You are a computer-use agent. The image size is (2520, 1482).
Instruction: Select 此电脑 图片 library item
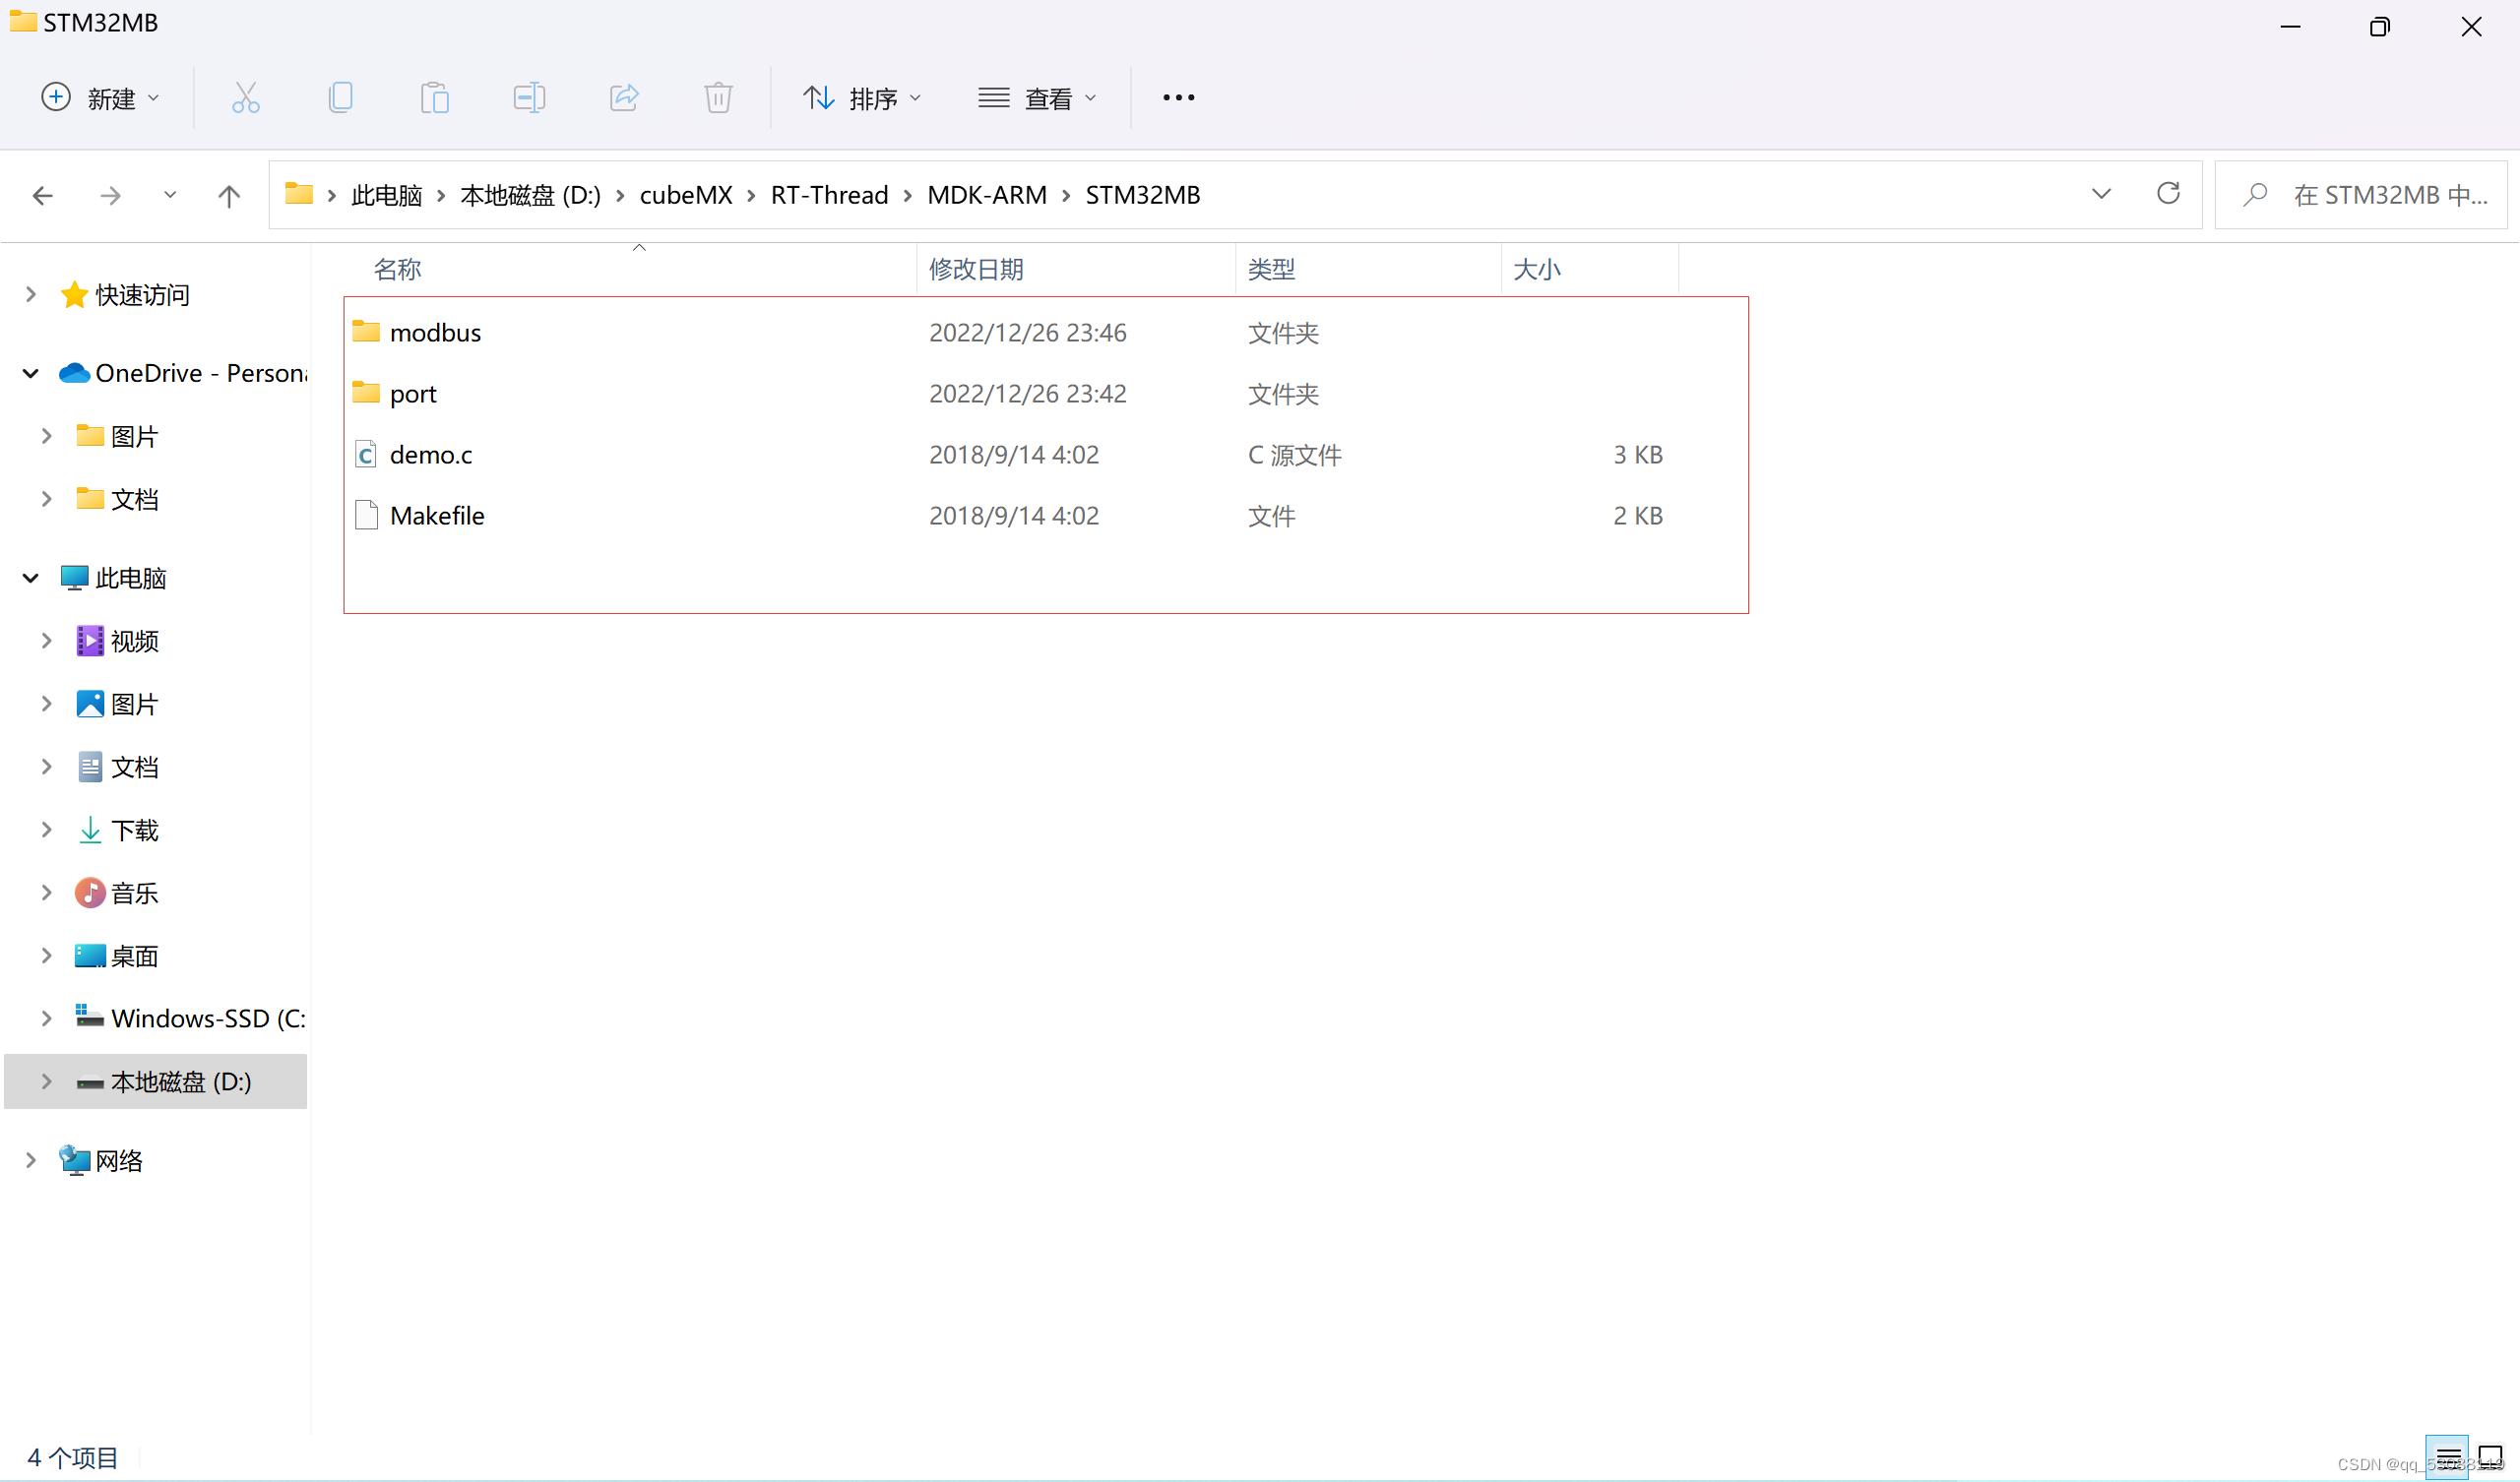coord(134,705)
